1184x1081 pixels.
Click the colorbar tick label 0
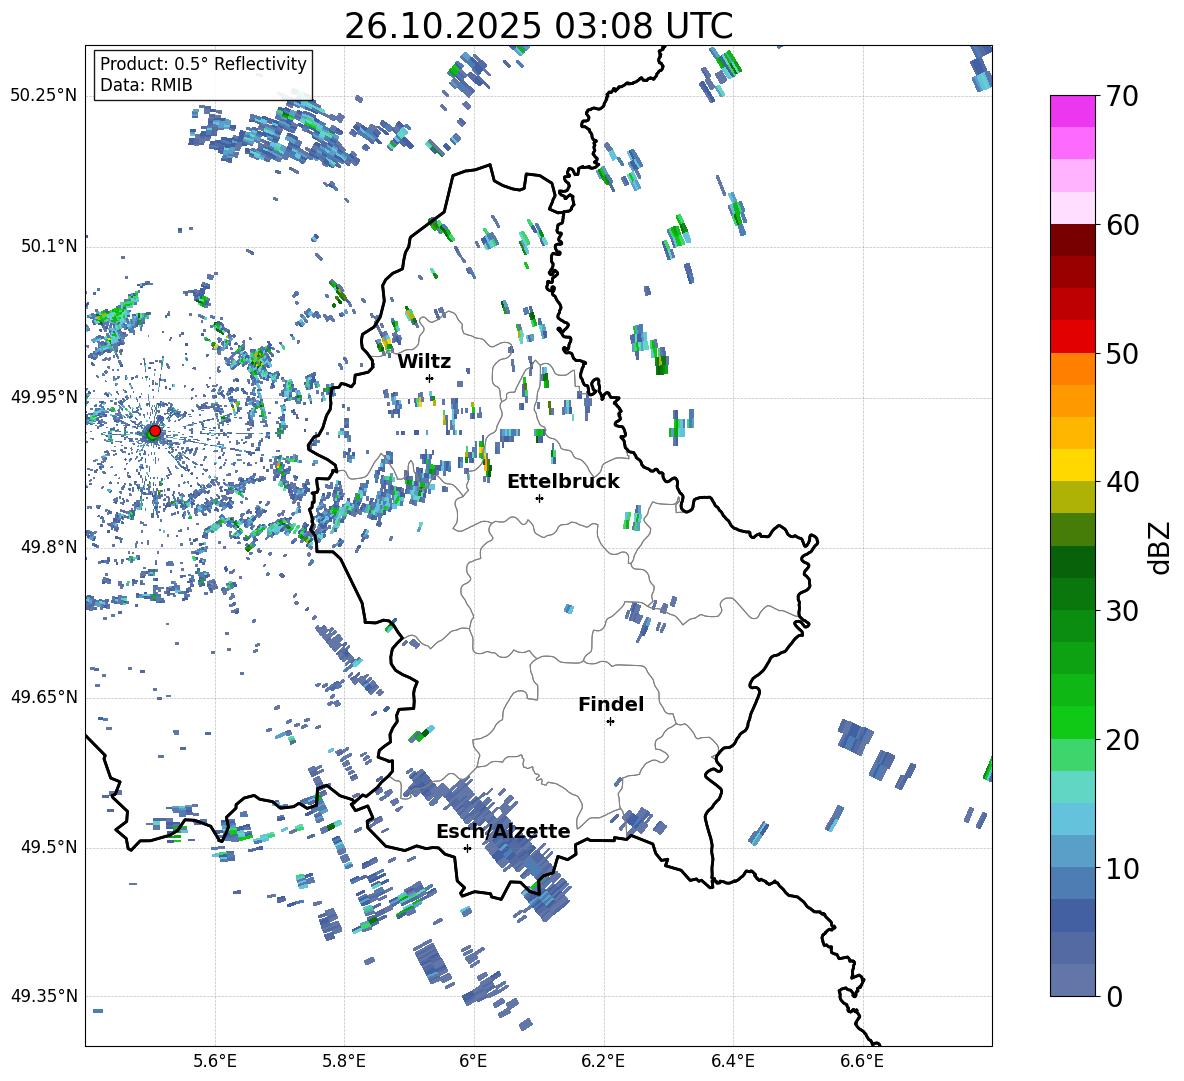[x=1114, y=996]
